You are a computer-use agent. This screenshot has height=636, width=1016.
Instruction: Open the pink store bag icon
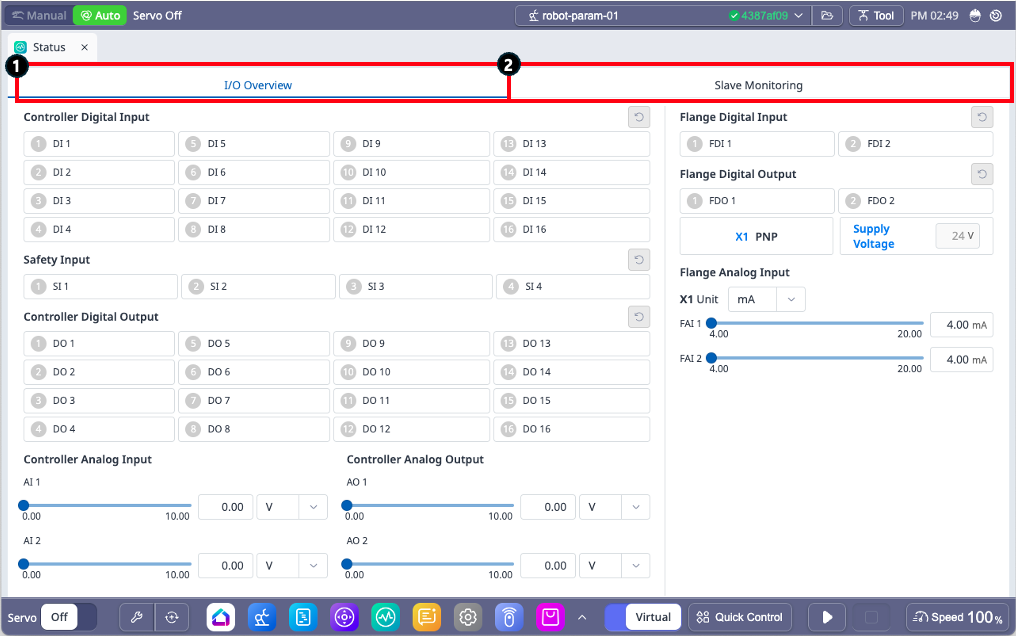point(549,617)
